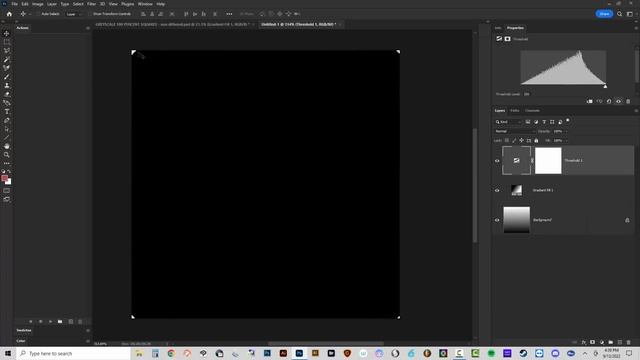Select the mask icon in Properties panel

point(507,39)
